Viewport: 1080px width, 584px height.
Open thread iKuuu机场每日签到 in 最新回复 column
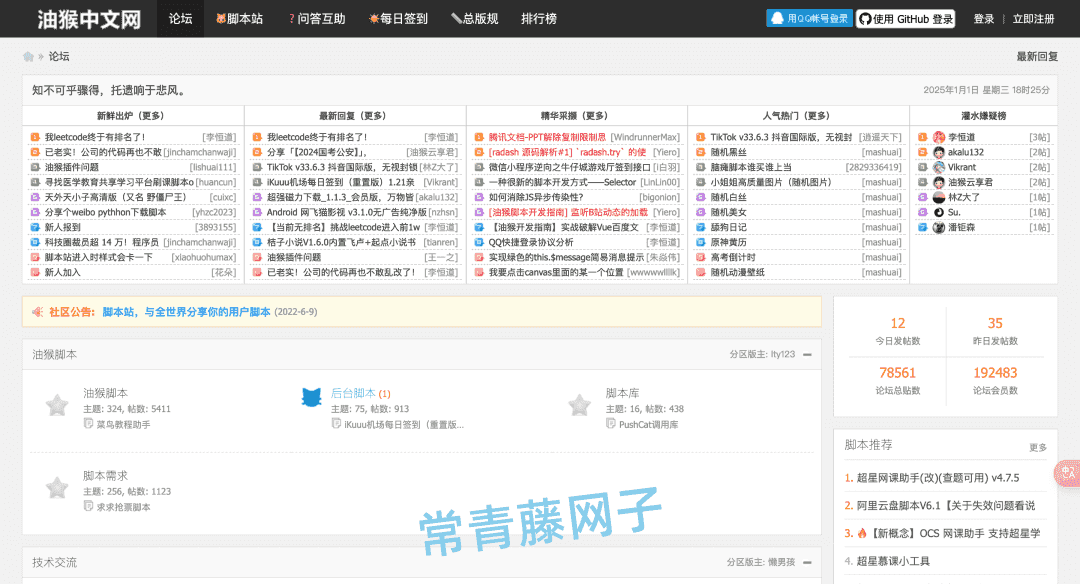(x=341, y=182)
